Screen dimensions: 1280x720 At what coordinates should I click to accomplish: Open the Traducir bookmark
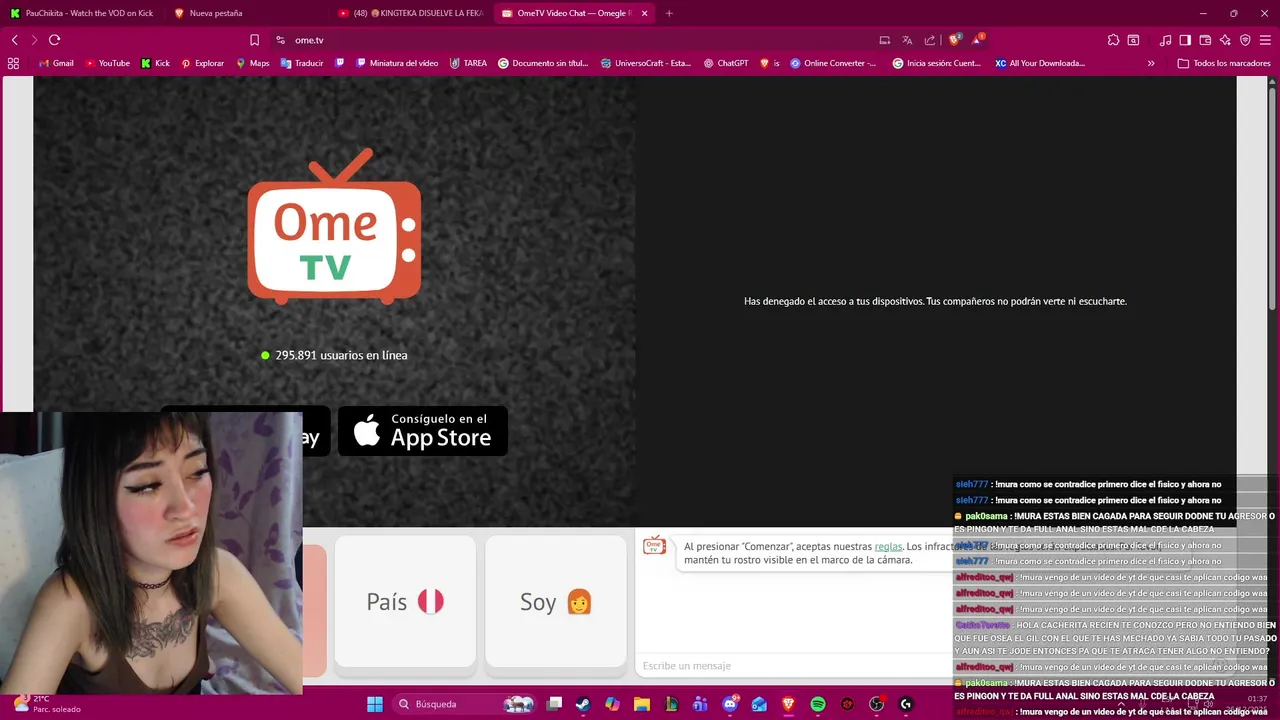(302, 63)
